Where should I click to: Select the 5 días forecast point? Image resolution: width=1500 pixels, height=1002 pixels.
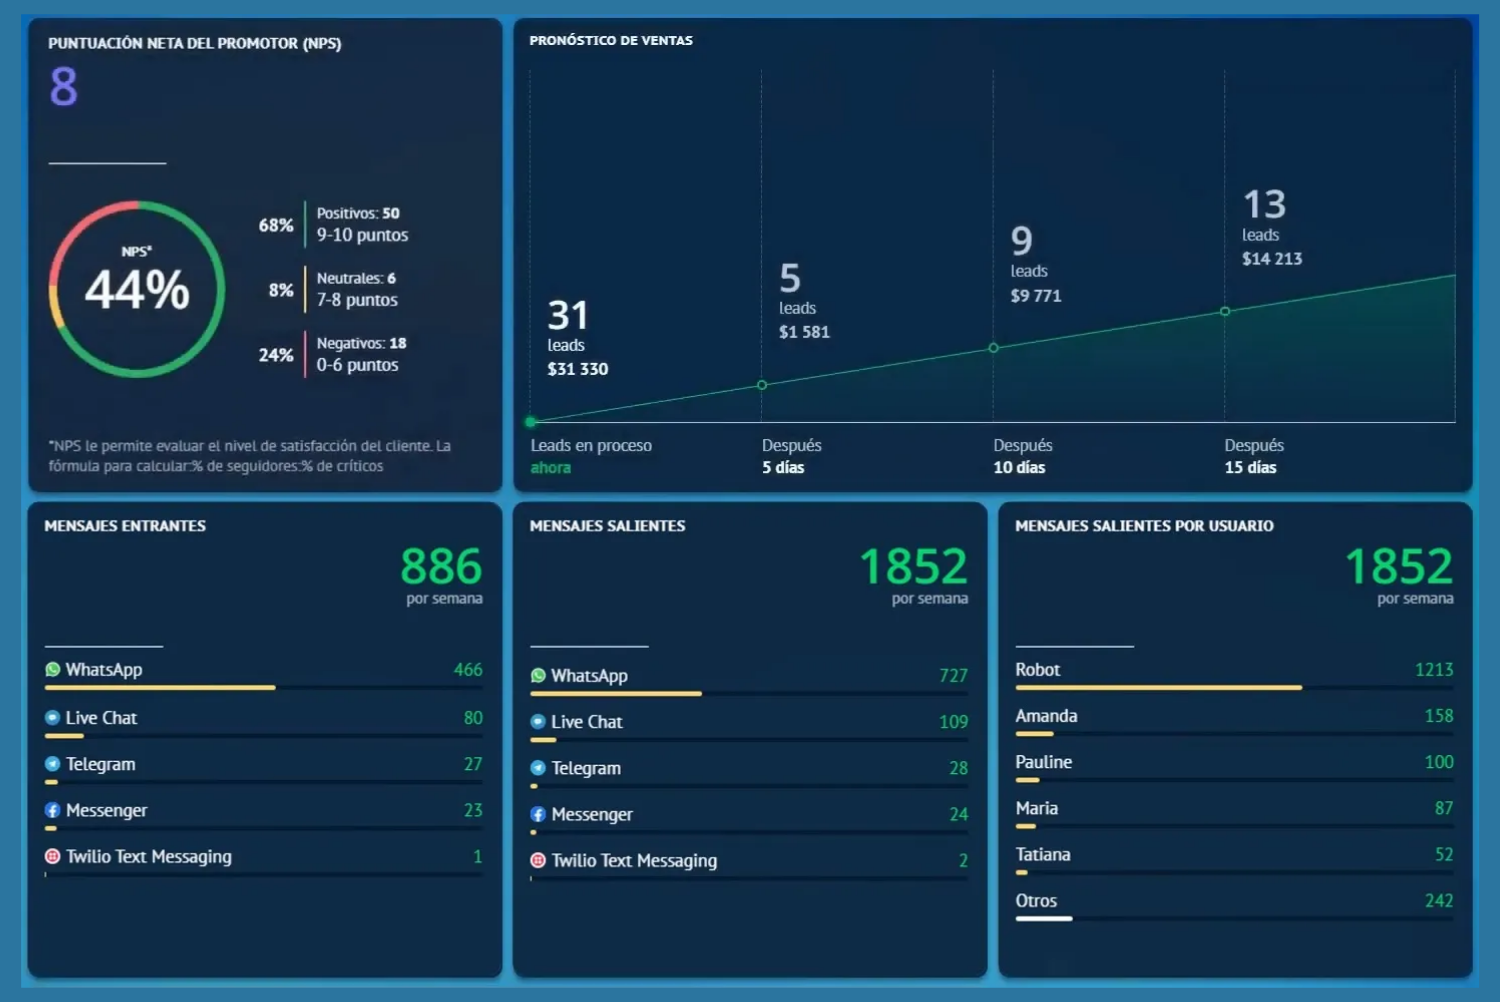[762, 385]
